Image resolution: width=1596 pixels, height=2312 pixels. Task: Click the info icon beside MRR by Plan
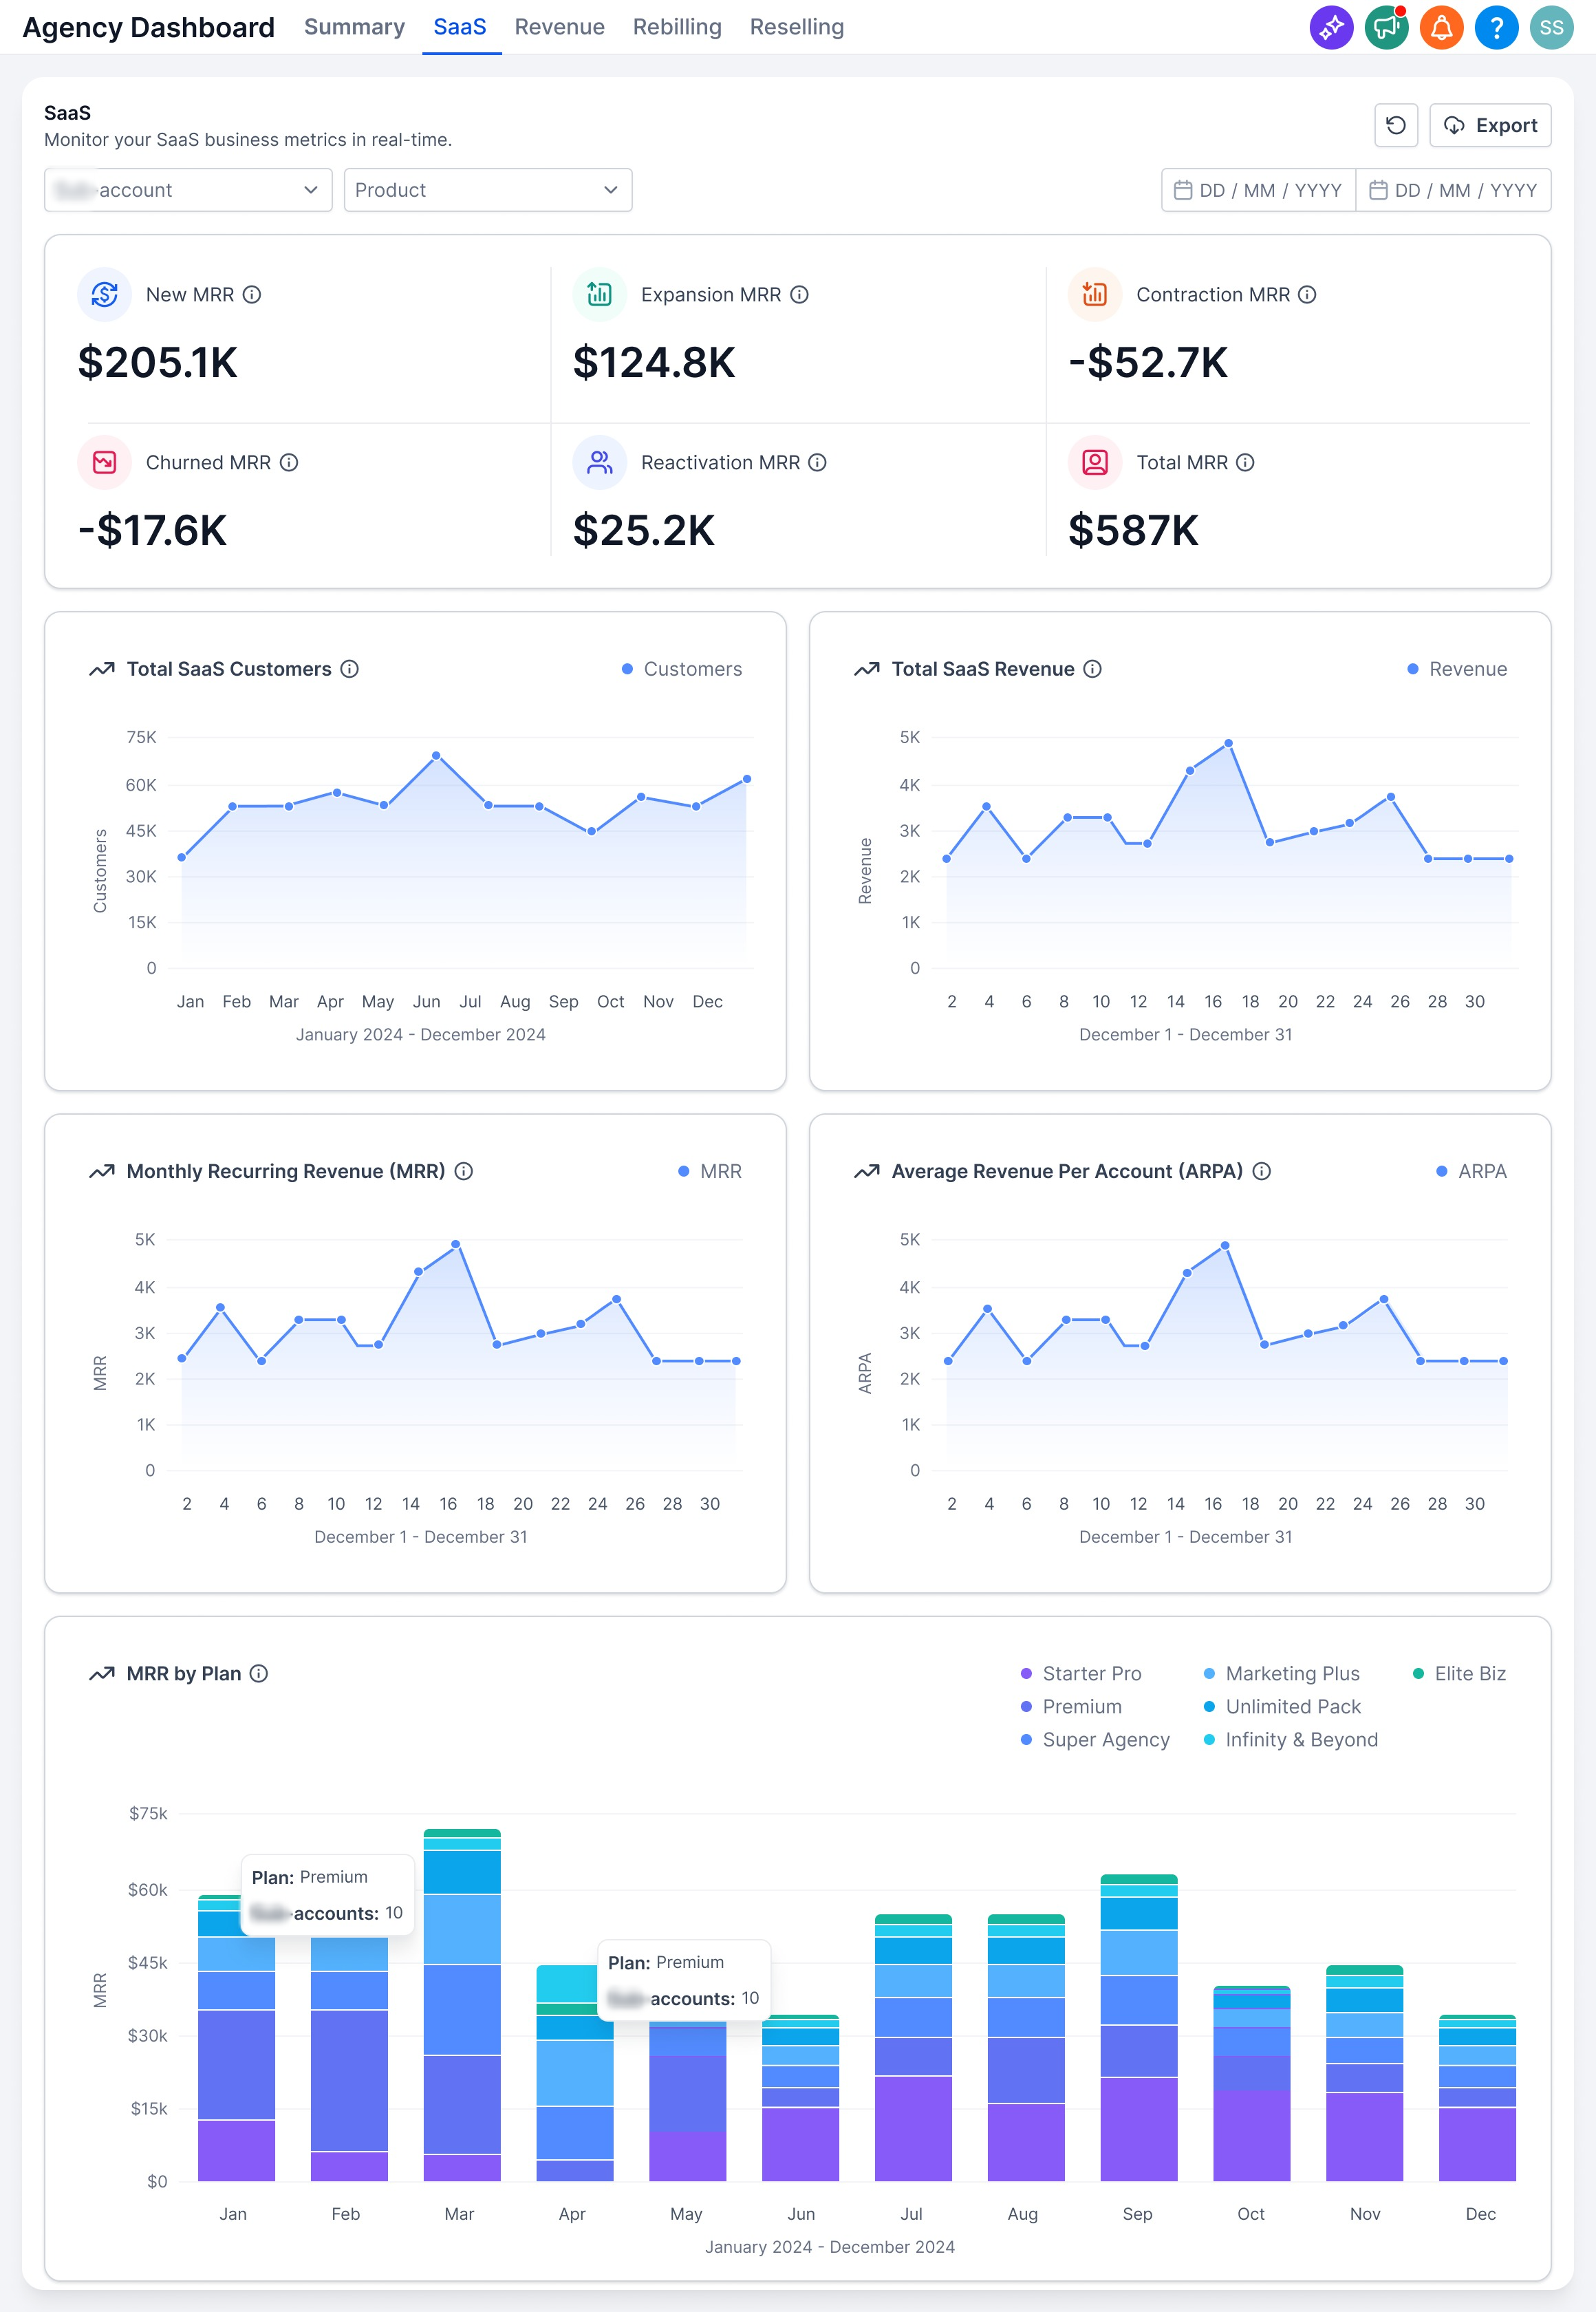point(259,1673)
